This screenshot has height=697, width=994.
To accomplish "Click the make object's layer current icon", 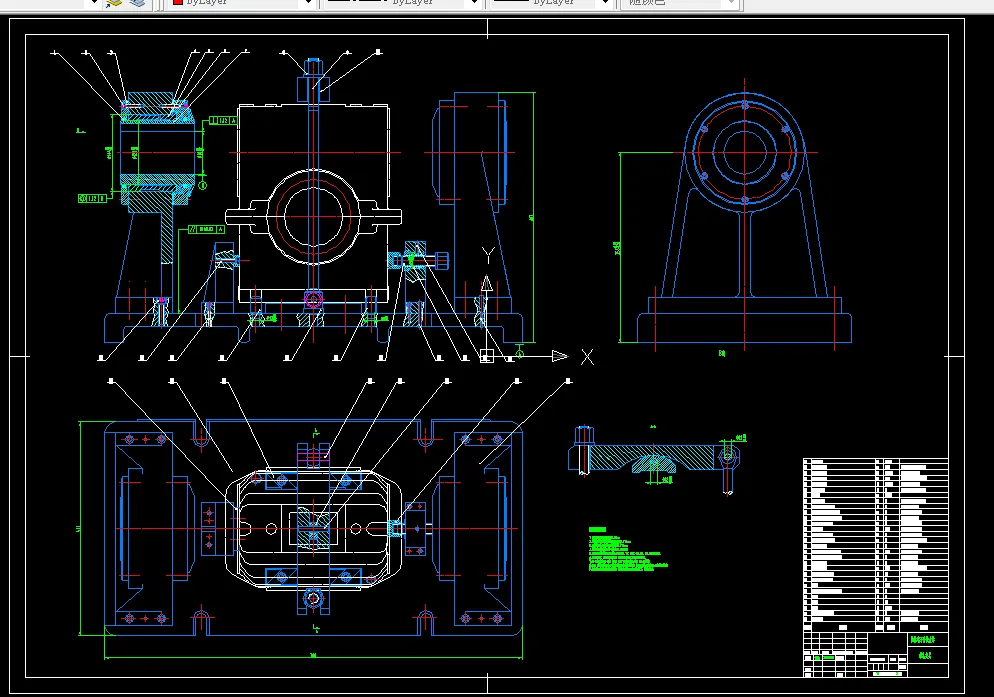I will [x=114, y=3].
